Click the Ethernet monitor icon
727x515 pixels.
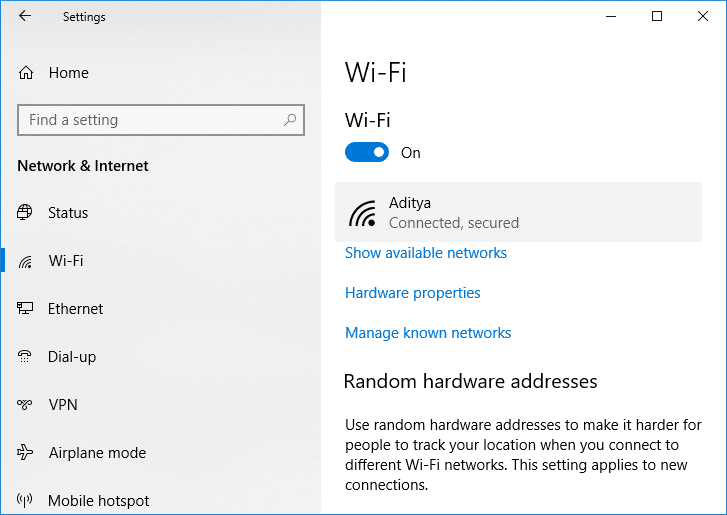coord(26,309)
